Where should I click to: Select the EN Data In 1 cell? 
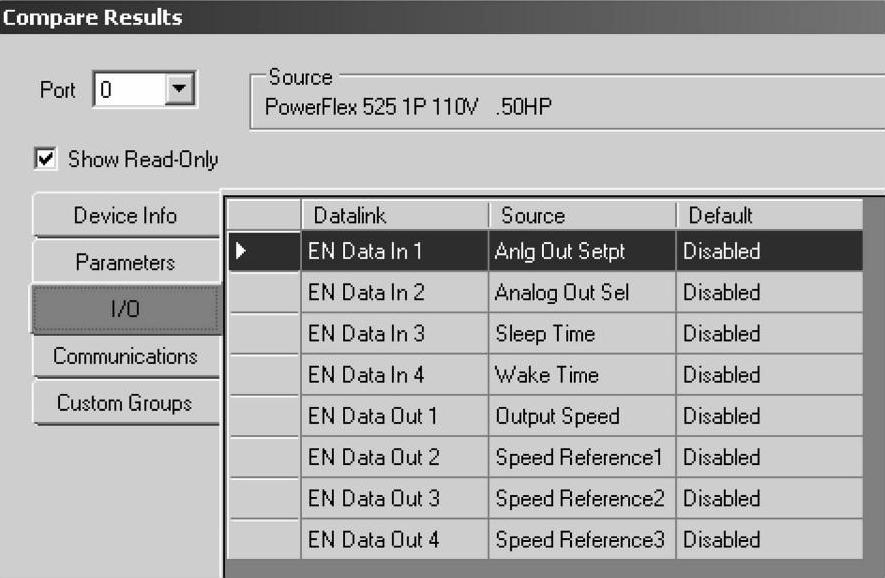click(x=395, y=251)
